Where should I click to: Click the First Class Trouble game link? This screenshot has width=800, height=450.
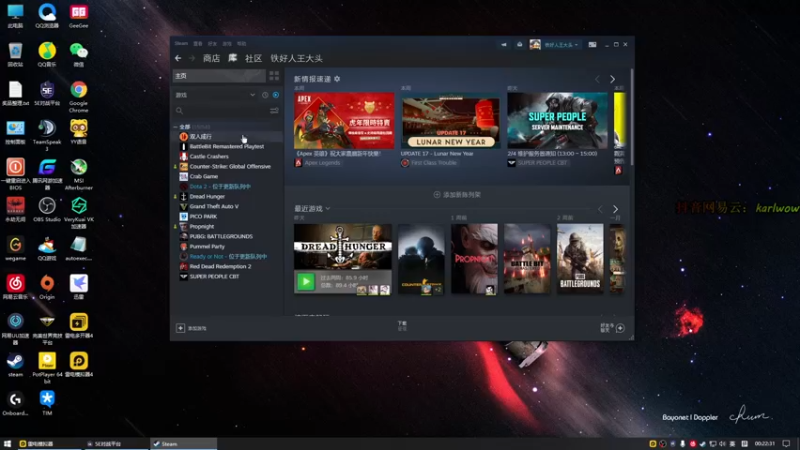click(x=434, y=163)
